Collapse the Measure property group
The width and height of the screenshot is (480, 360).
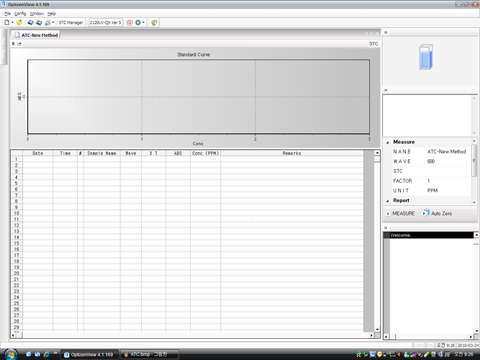coord(388,142)
